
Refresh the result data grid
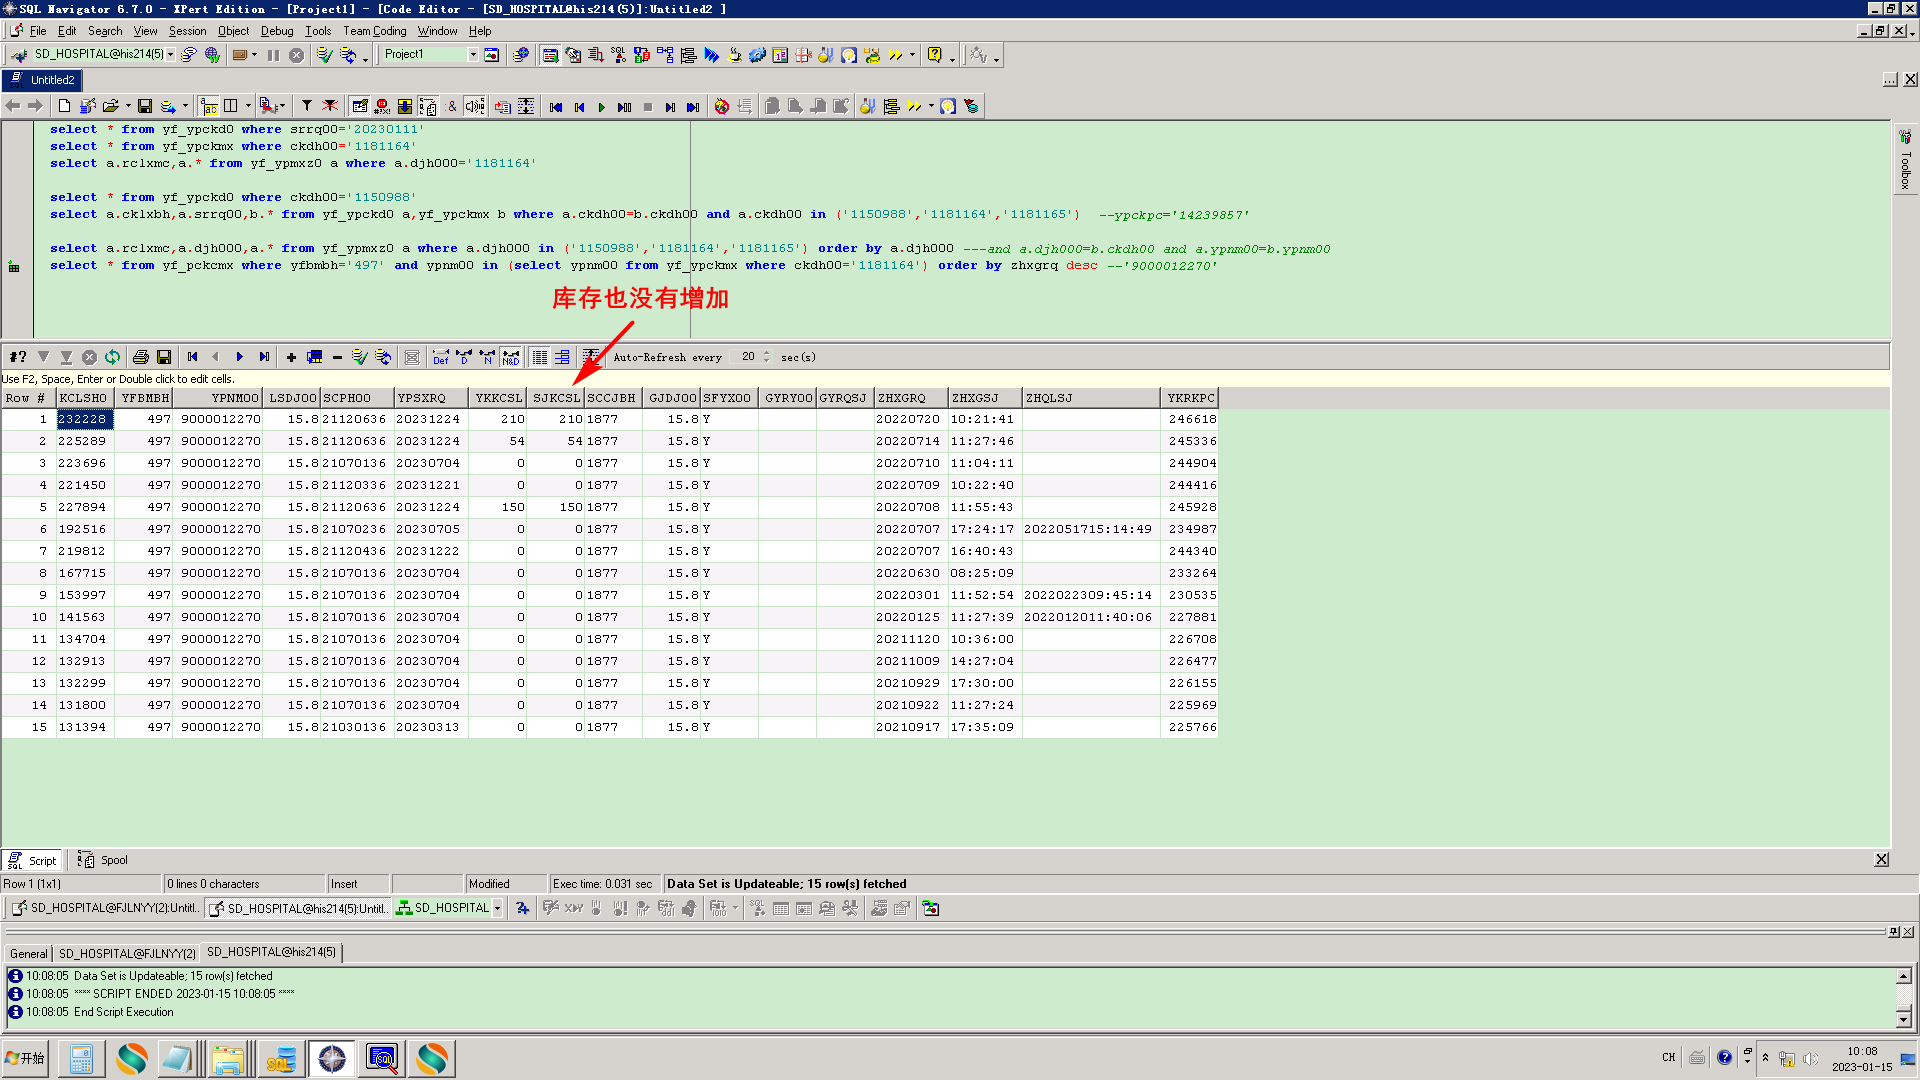[112, 357]
